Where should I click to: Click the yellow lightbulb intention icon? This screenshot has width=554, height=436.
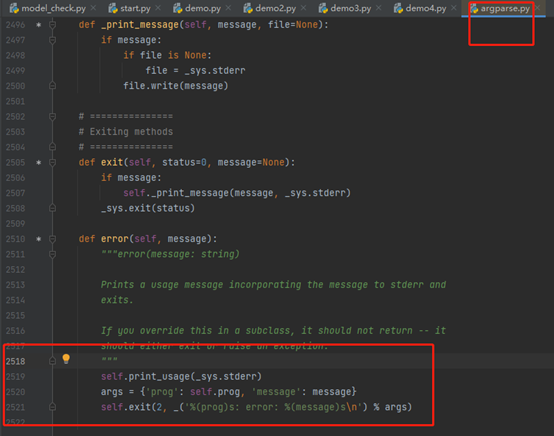66,359
